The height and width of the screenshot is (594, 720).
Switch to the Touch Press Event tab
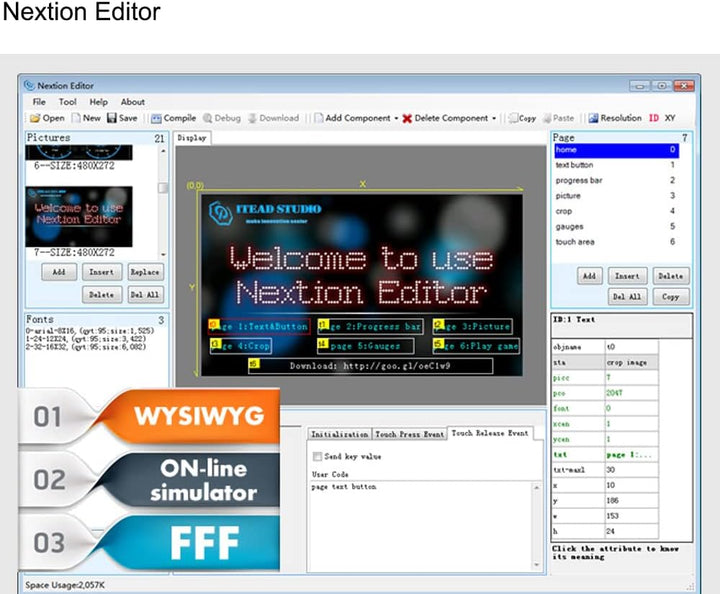(x=409, y=434)
